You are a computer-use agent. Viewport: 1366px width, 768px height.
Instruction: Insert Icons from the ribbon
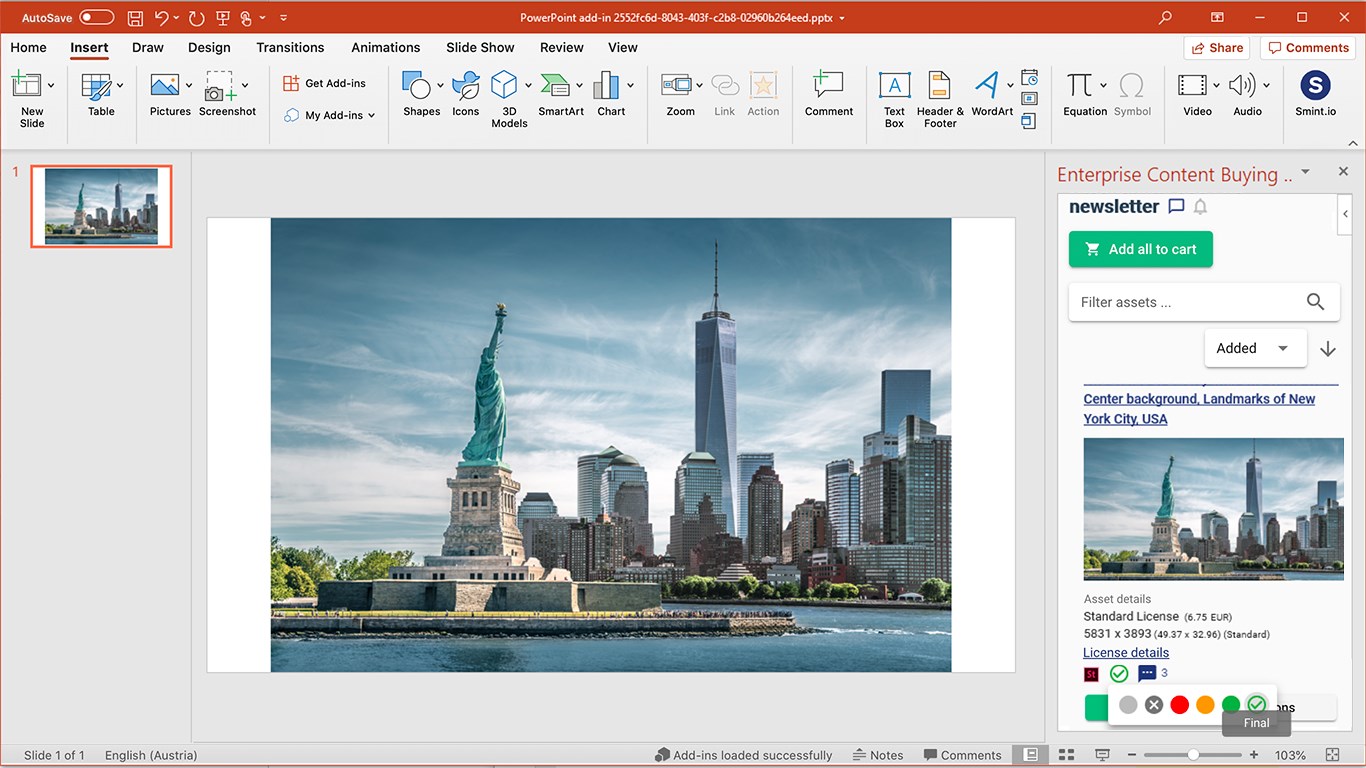(x=466, y=96)
